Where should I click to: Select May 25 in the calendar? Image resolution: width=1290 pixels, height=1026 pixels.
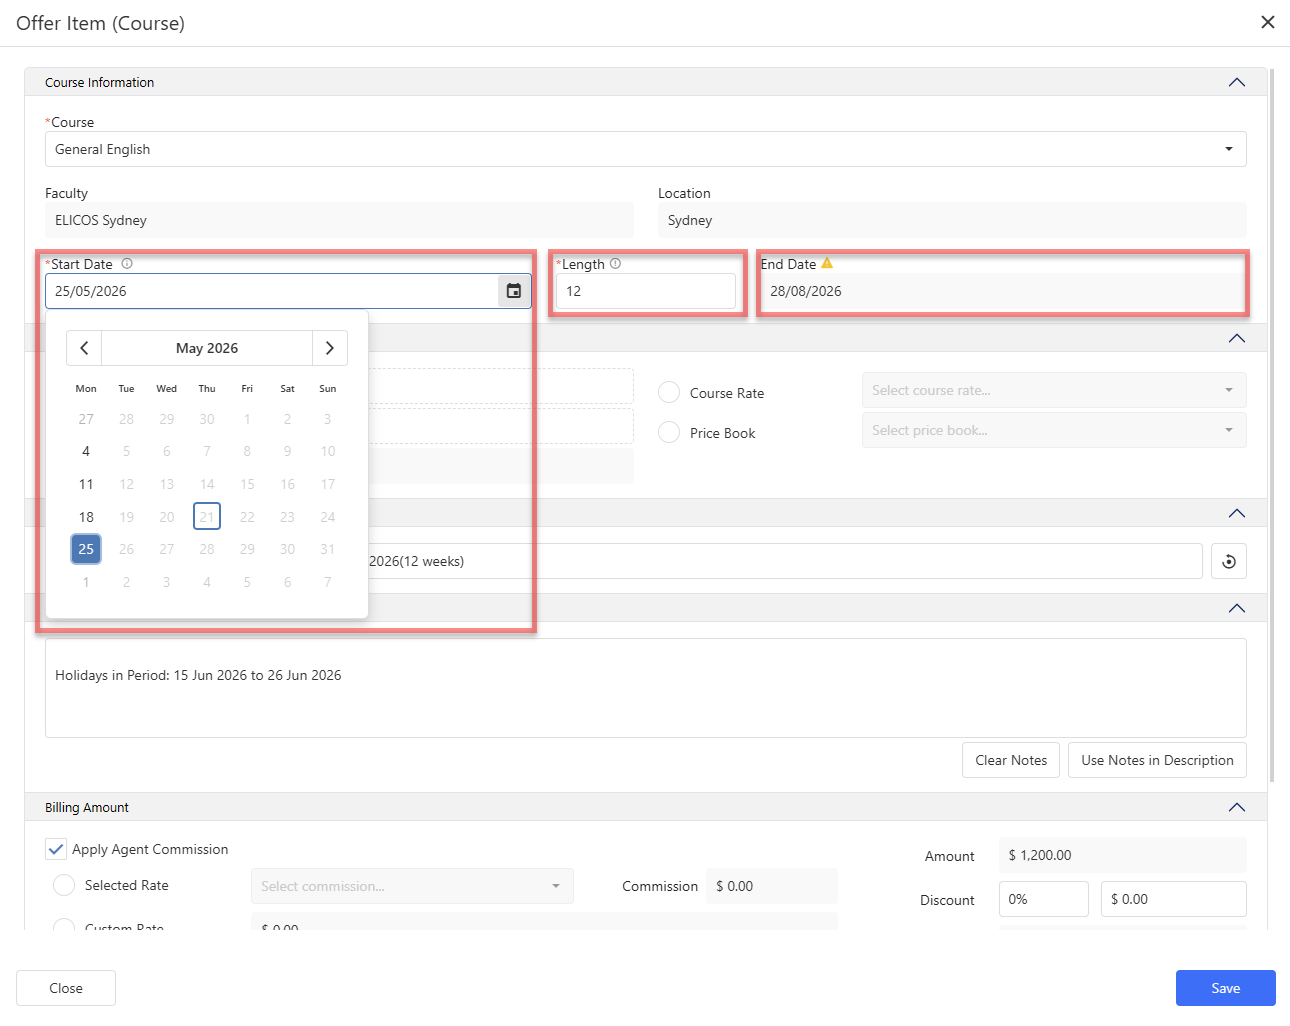click(86, 549)
